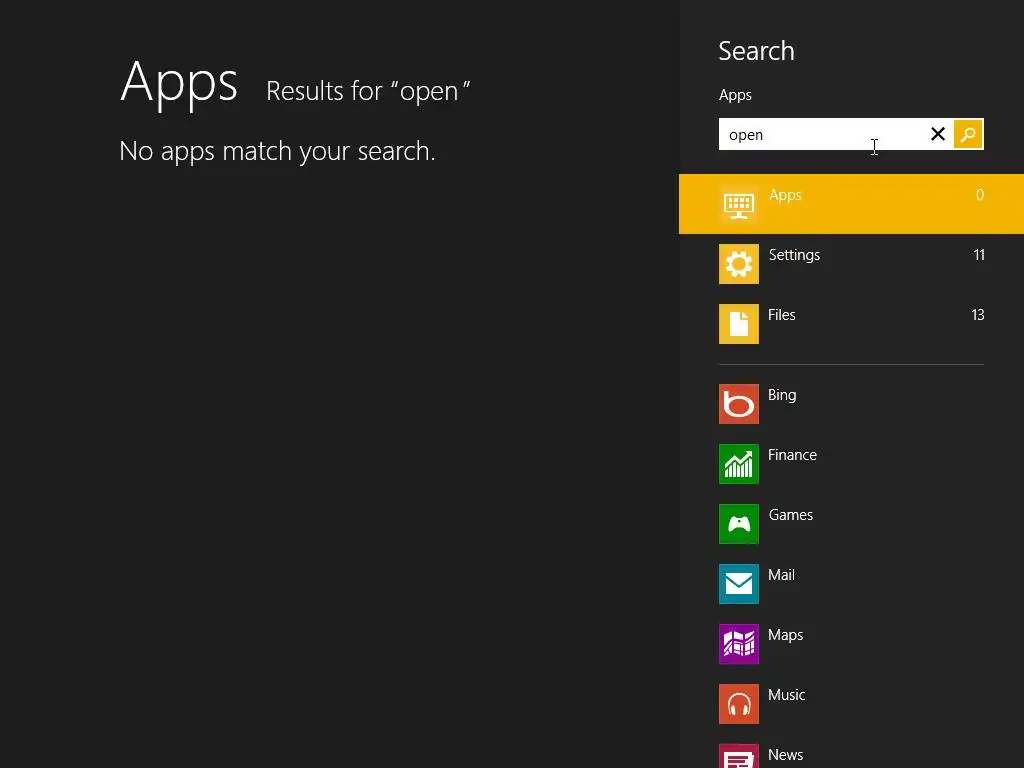Choose the Apps search category label
Viewport: 1024px width, 768px height.
(785, 195)
